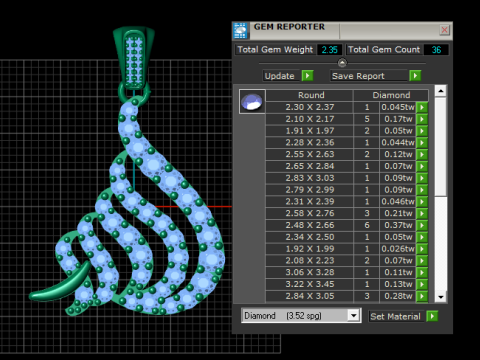Click the 0.17tw weight cell
This screenshot has height=360, width=480.
pyautogui.click(x=398, y=119)
